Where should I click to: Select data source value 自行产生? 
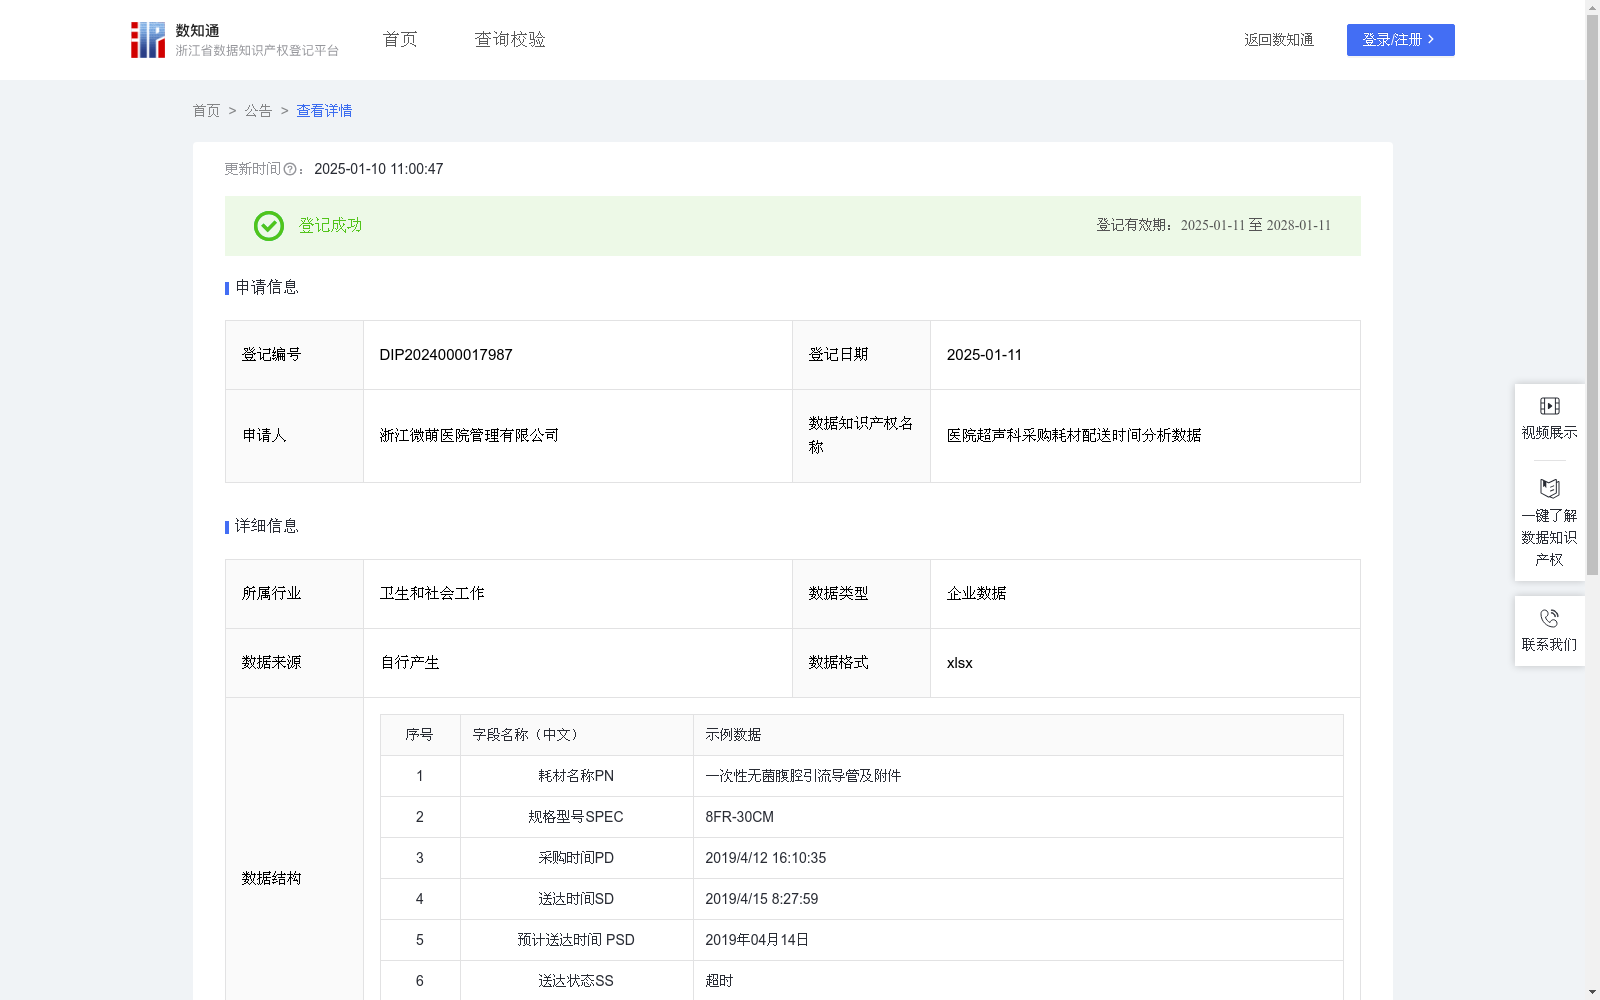(410, 663)
